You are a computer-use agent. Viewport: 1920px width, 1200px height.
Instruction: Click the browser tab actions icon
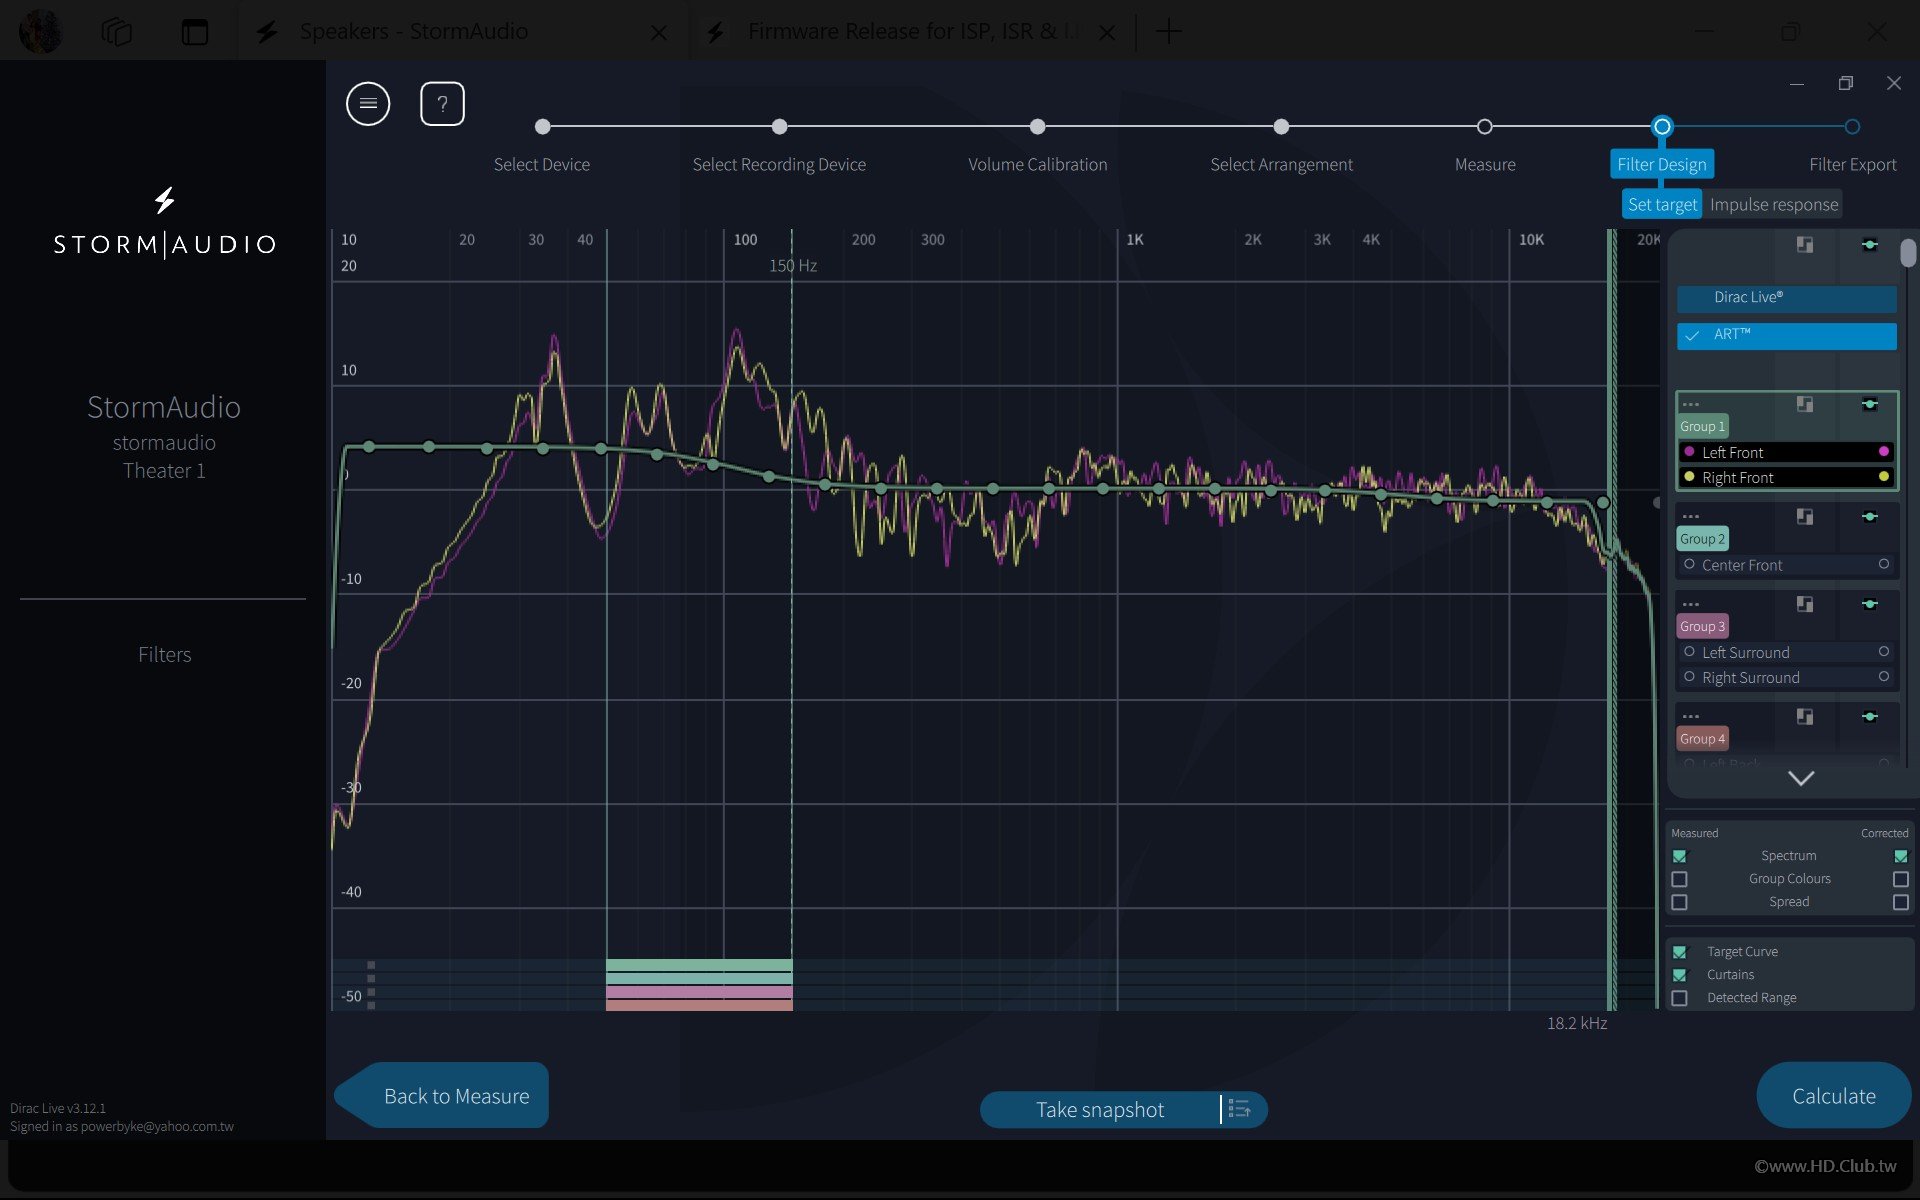pos(195,31)
